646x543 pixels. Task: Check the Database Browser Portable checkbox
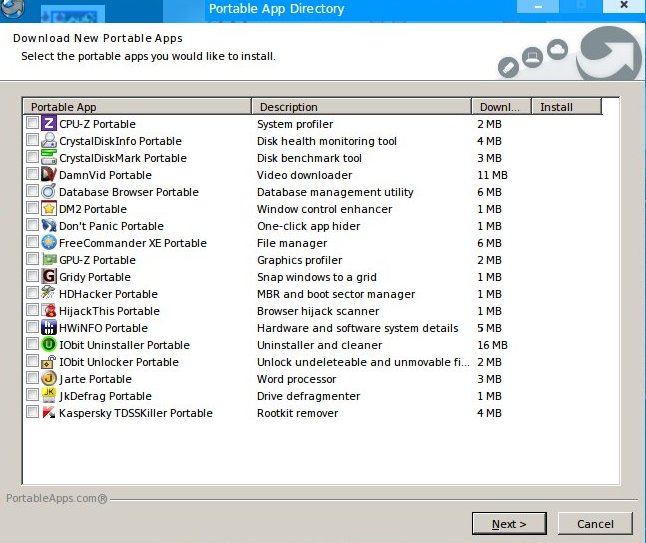(32, 191)
